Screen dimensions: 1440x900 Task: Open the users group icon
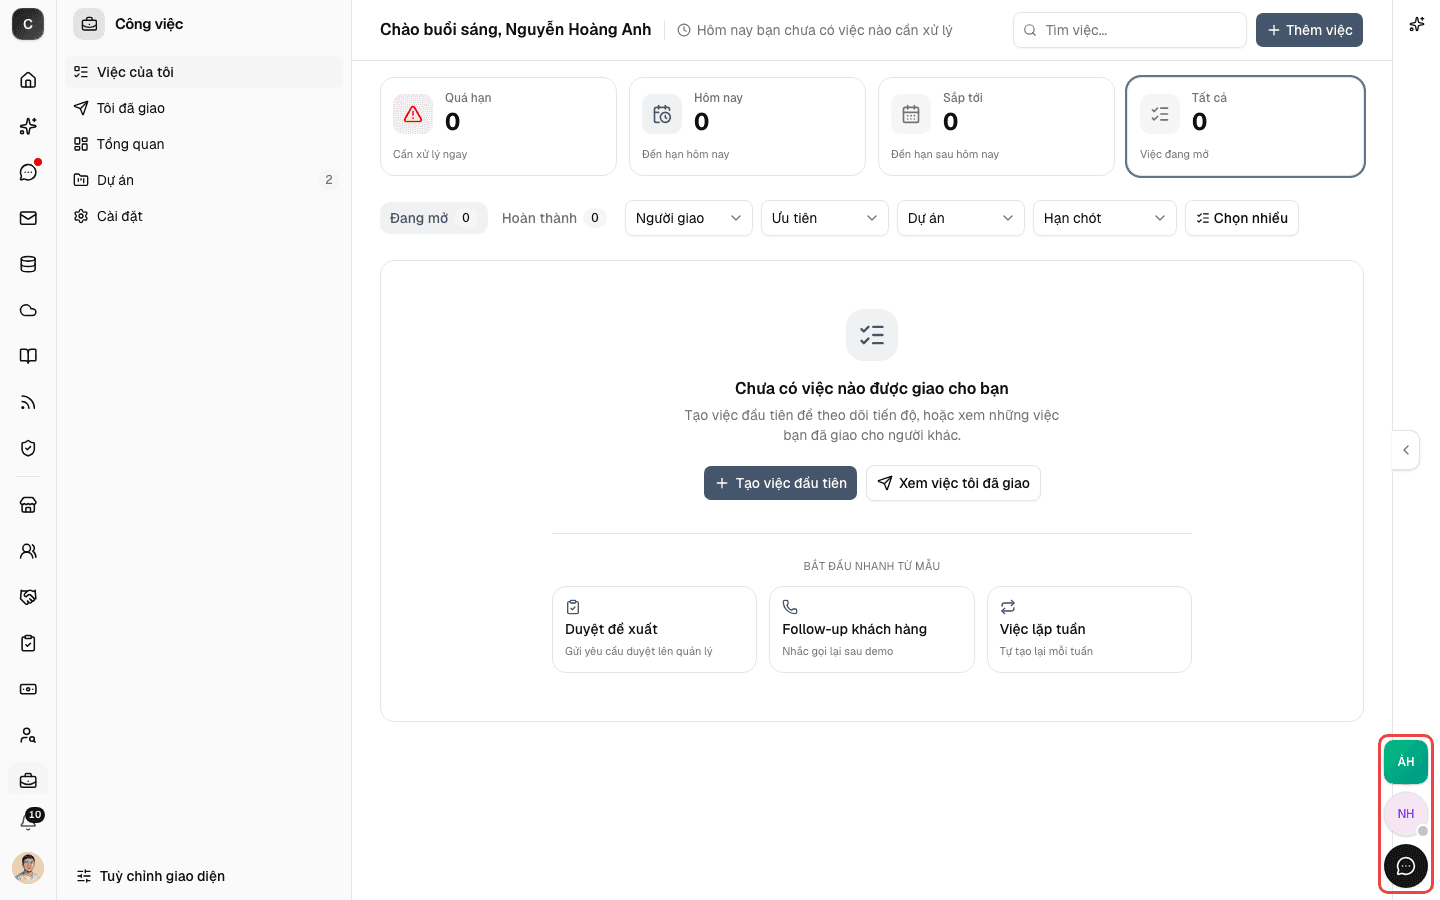pyautogui.click(x=28, y=551)
